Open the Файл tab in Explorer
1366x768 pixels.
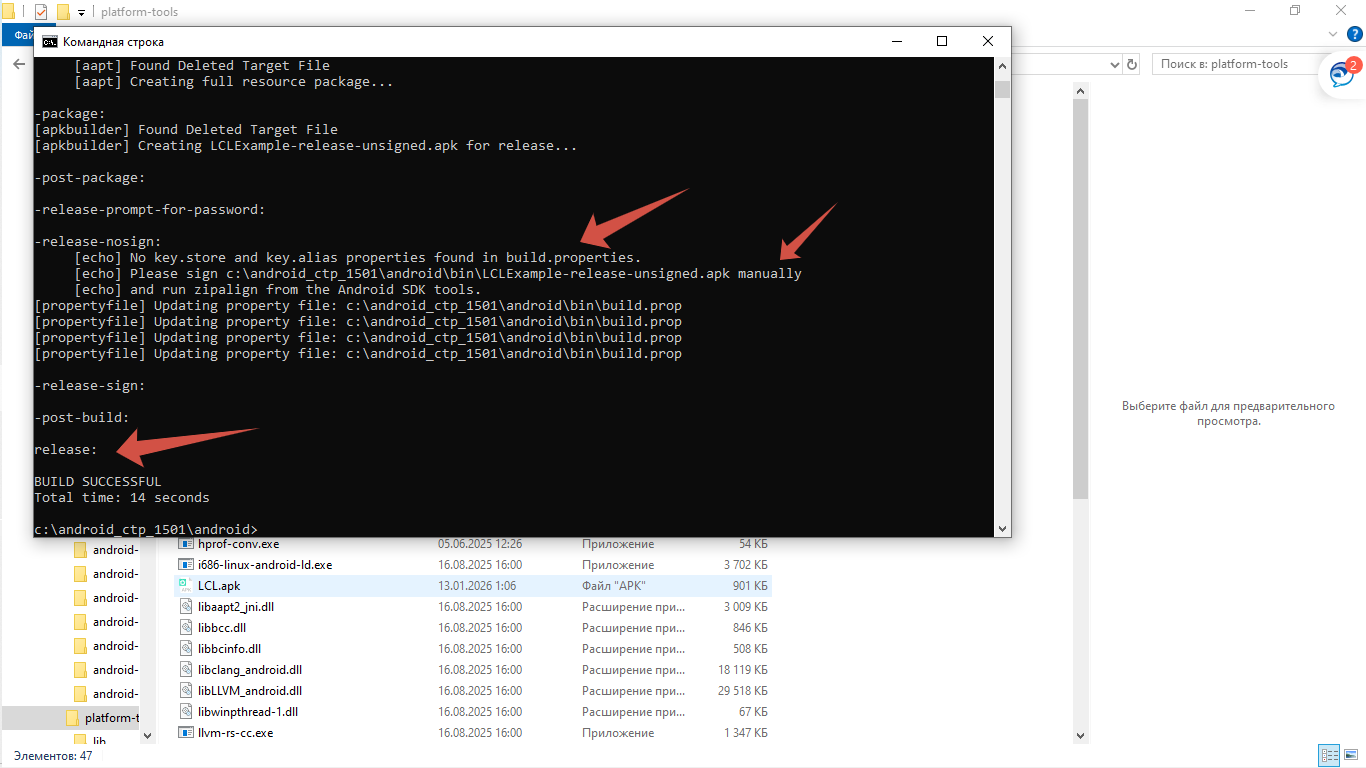pos(20,35)
